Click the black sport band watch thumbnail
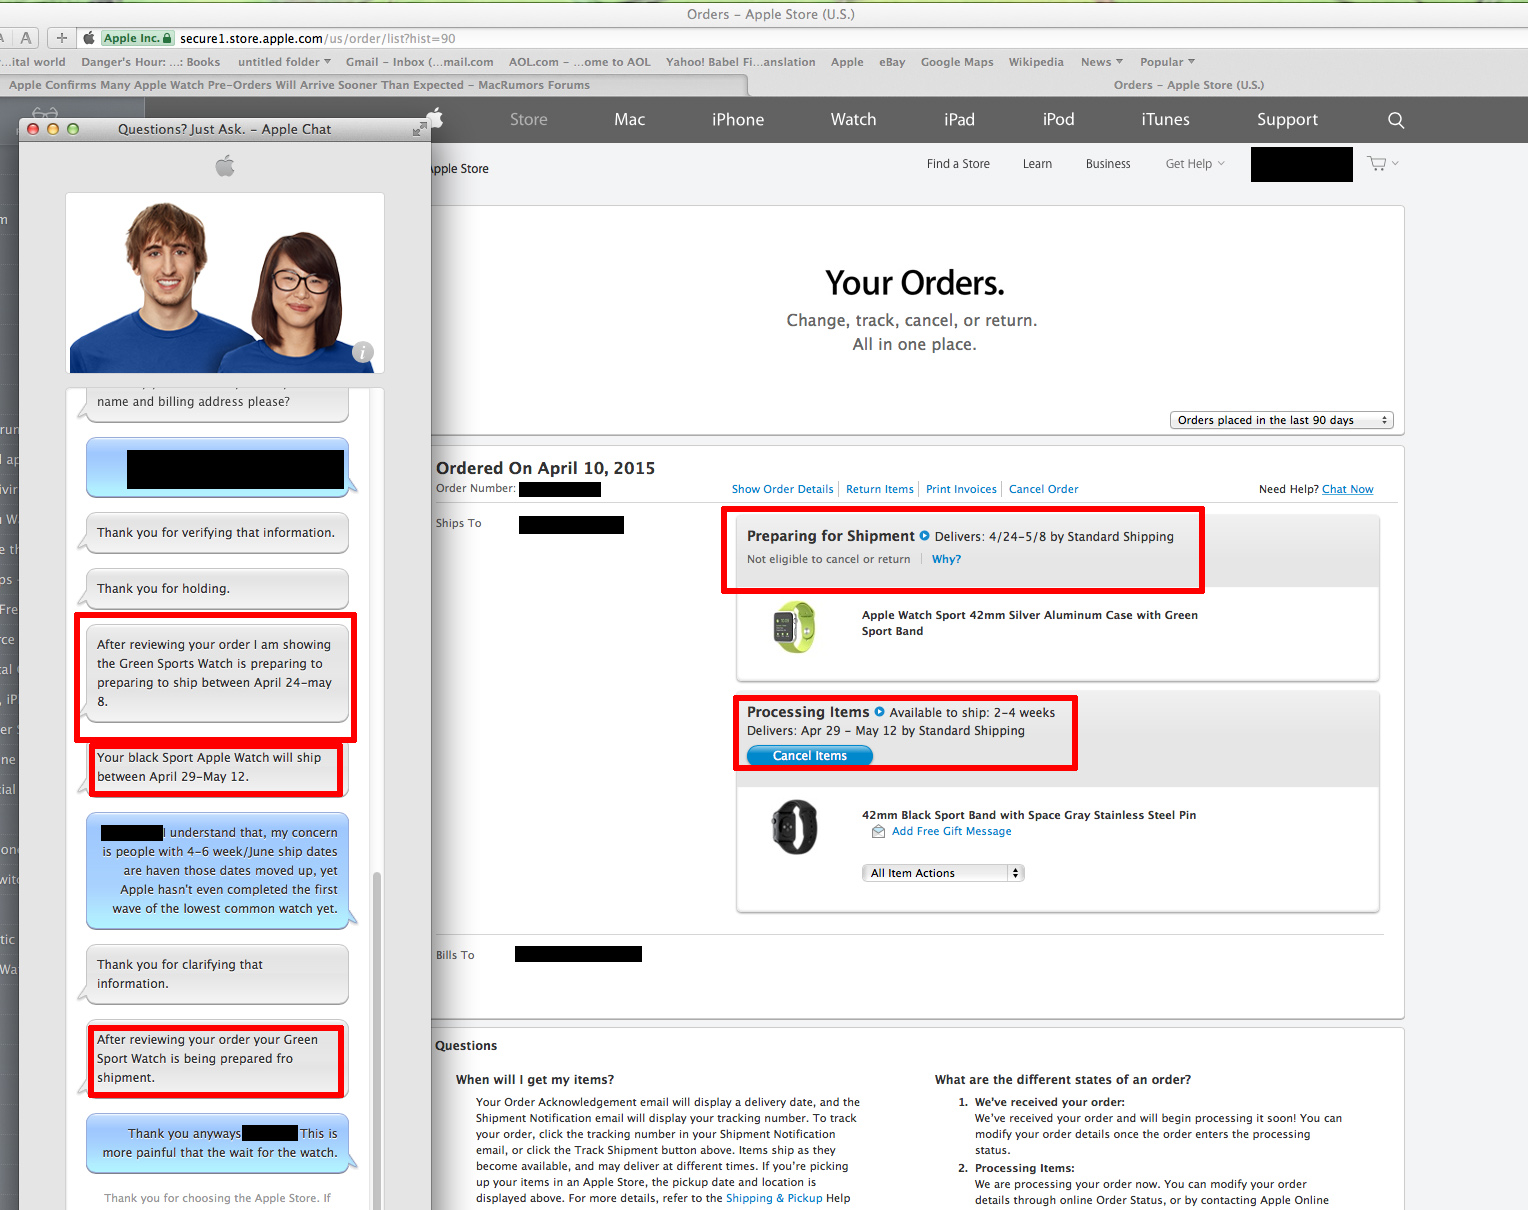The image size is (1528, 1210). pos(794,827)
